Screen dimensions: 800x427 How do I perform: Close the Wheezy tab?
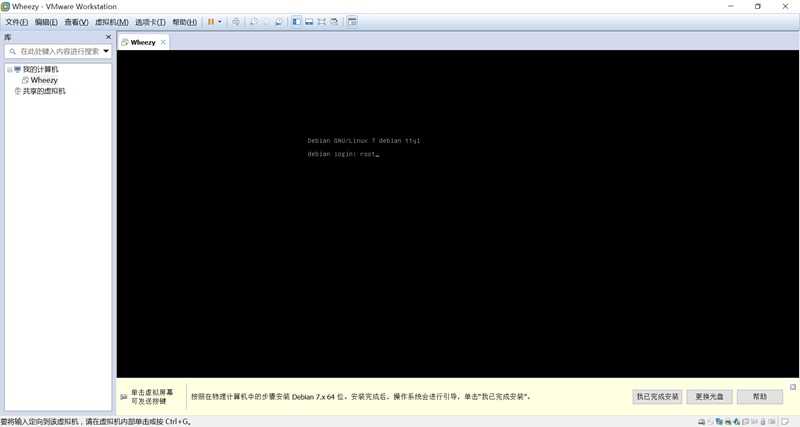(x=163, y=42)
